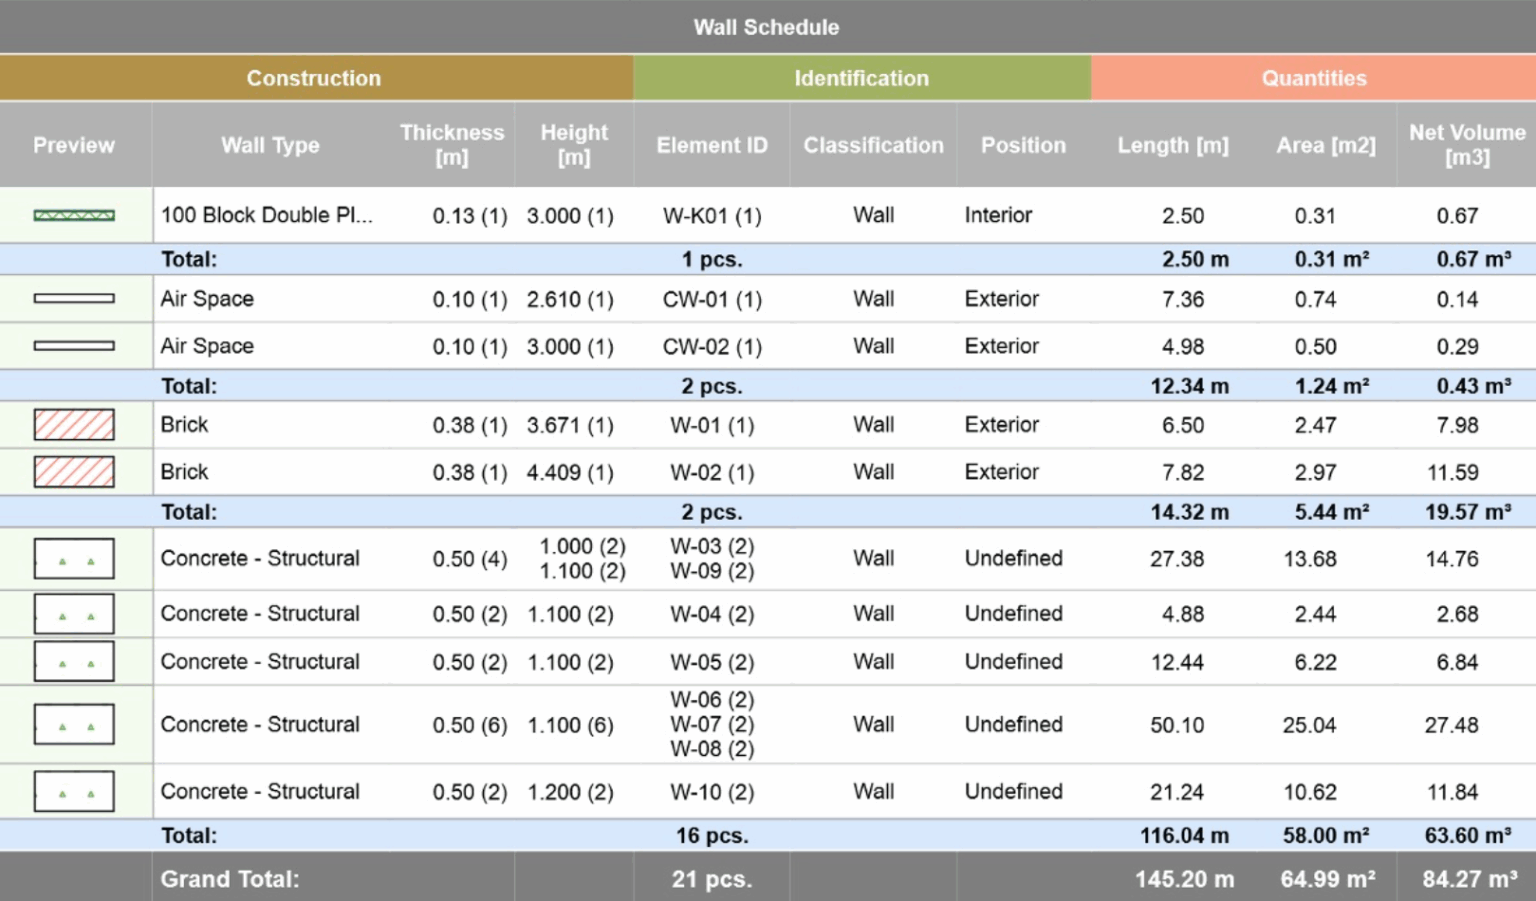Viewport: 1536px width, 901px height.
Task: Click the Grand Total label
Action: click(230, 879)
